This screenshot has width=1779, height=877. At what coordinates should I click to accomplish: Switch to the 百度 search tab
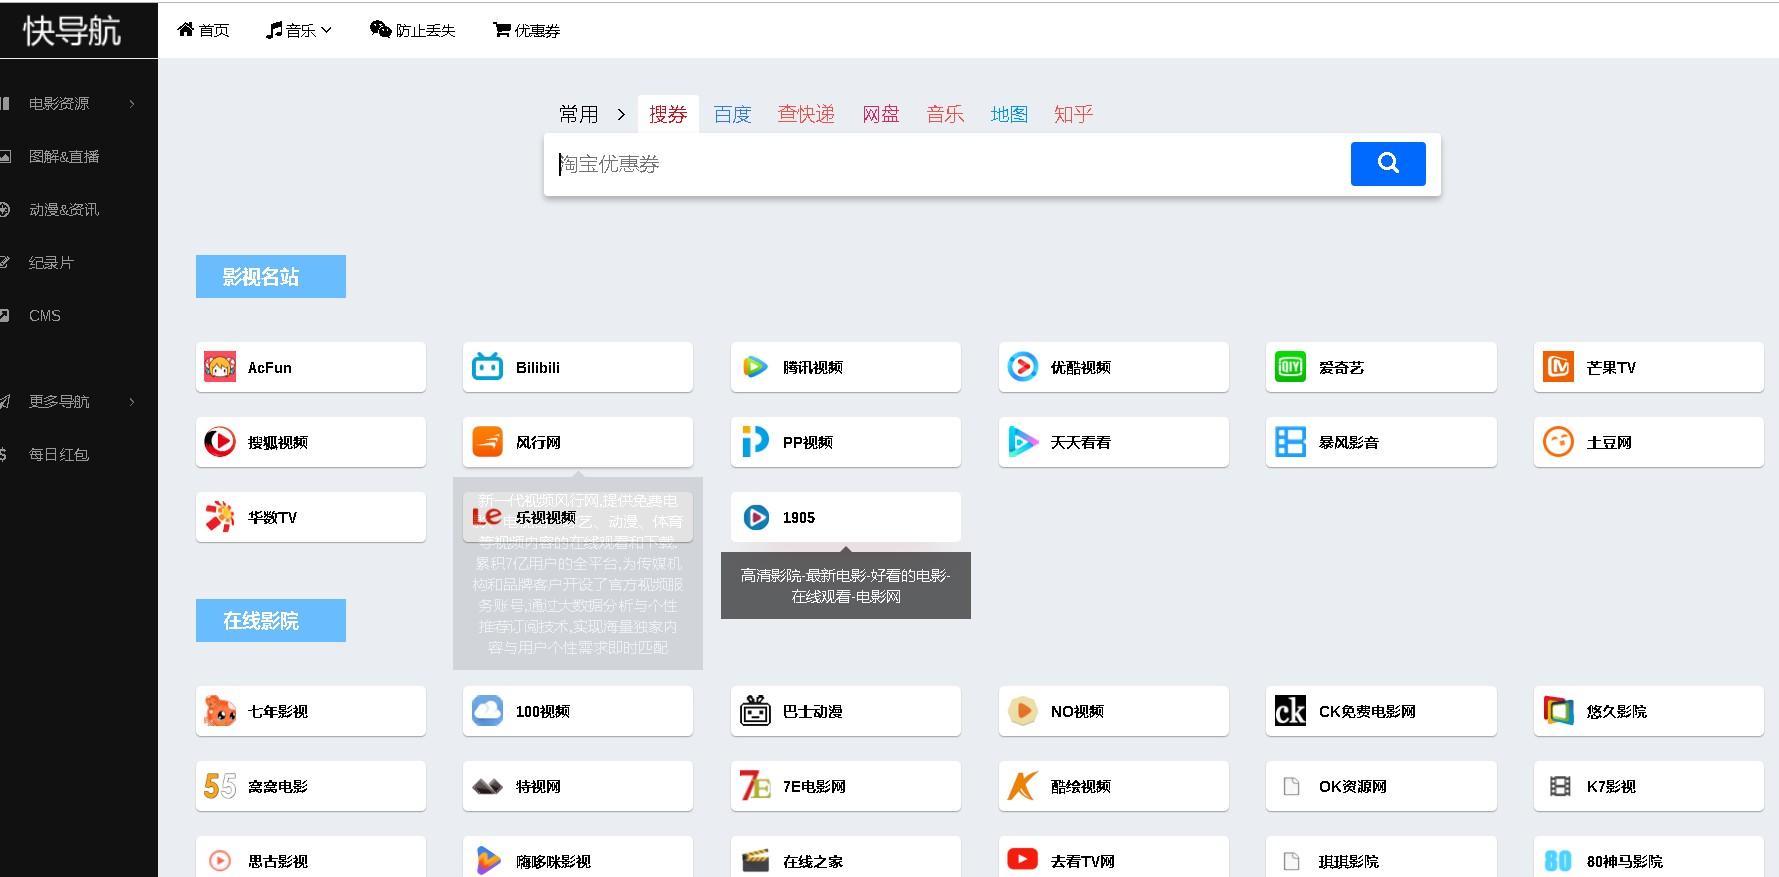(x=732, y=114)
